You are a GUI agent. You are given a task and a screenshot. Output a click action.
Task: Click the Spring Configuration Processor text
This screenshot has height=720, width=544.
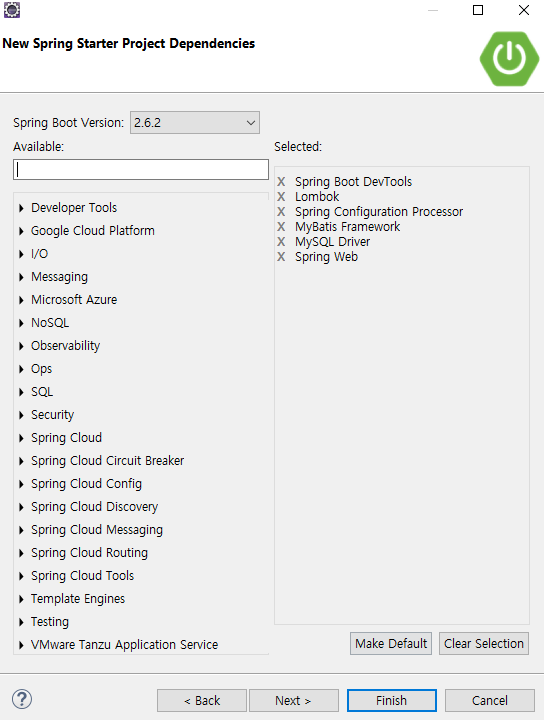(x=379, y=212)
